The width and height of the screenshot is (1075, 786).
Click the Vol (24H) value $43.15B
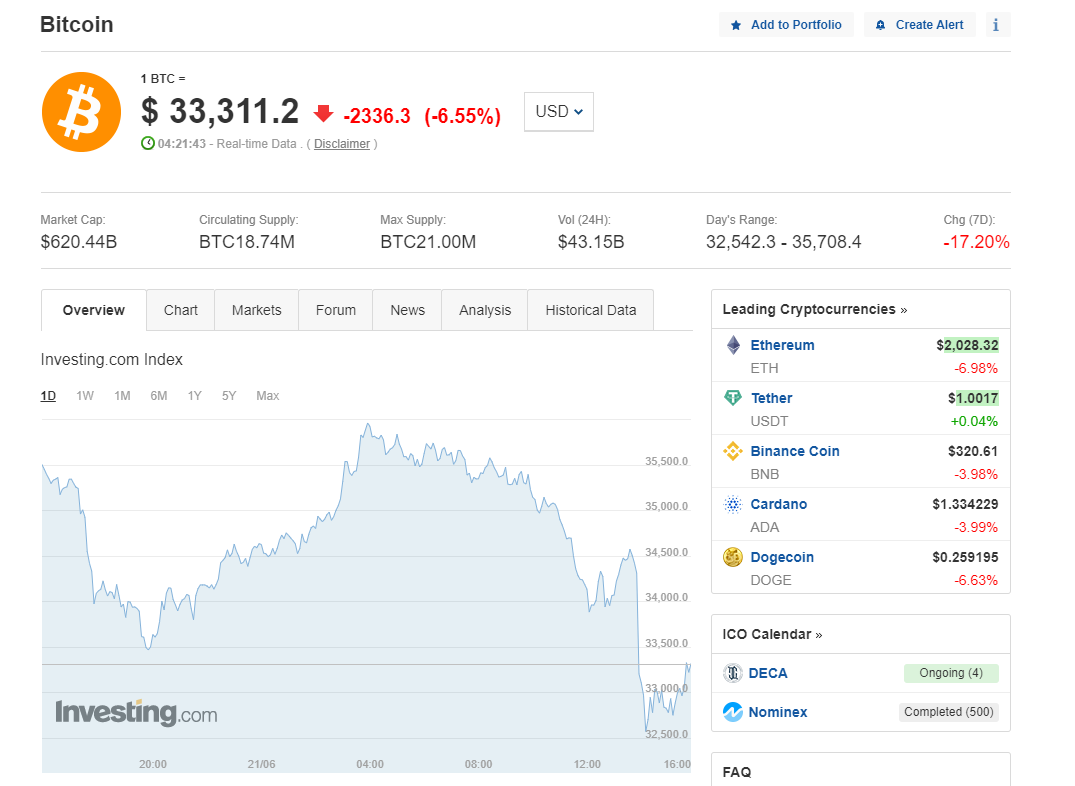pos(591,242)
